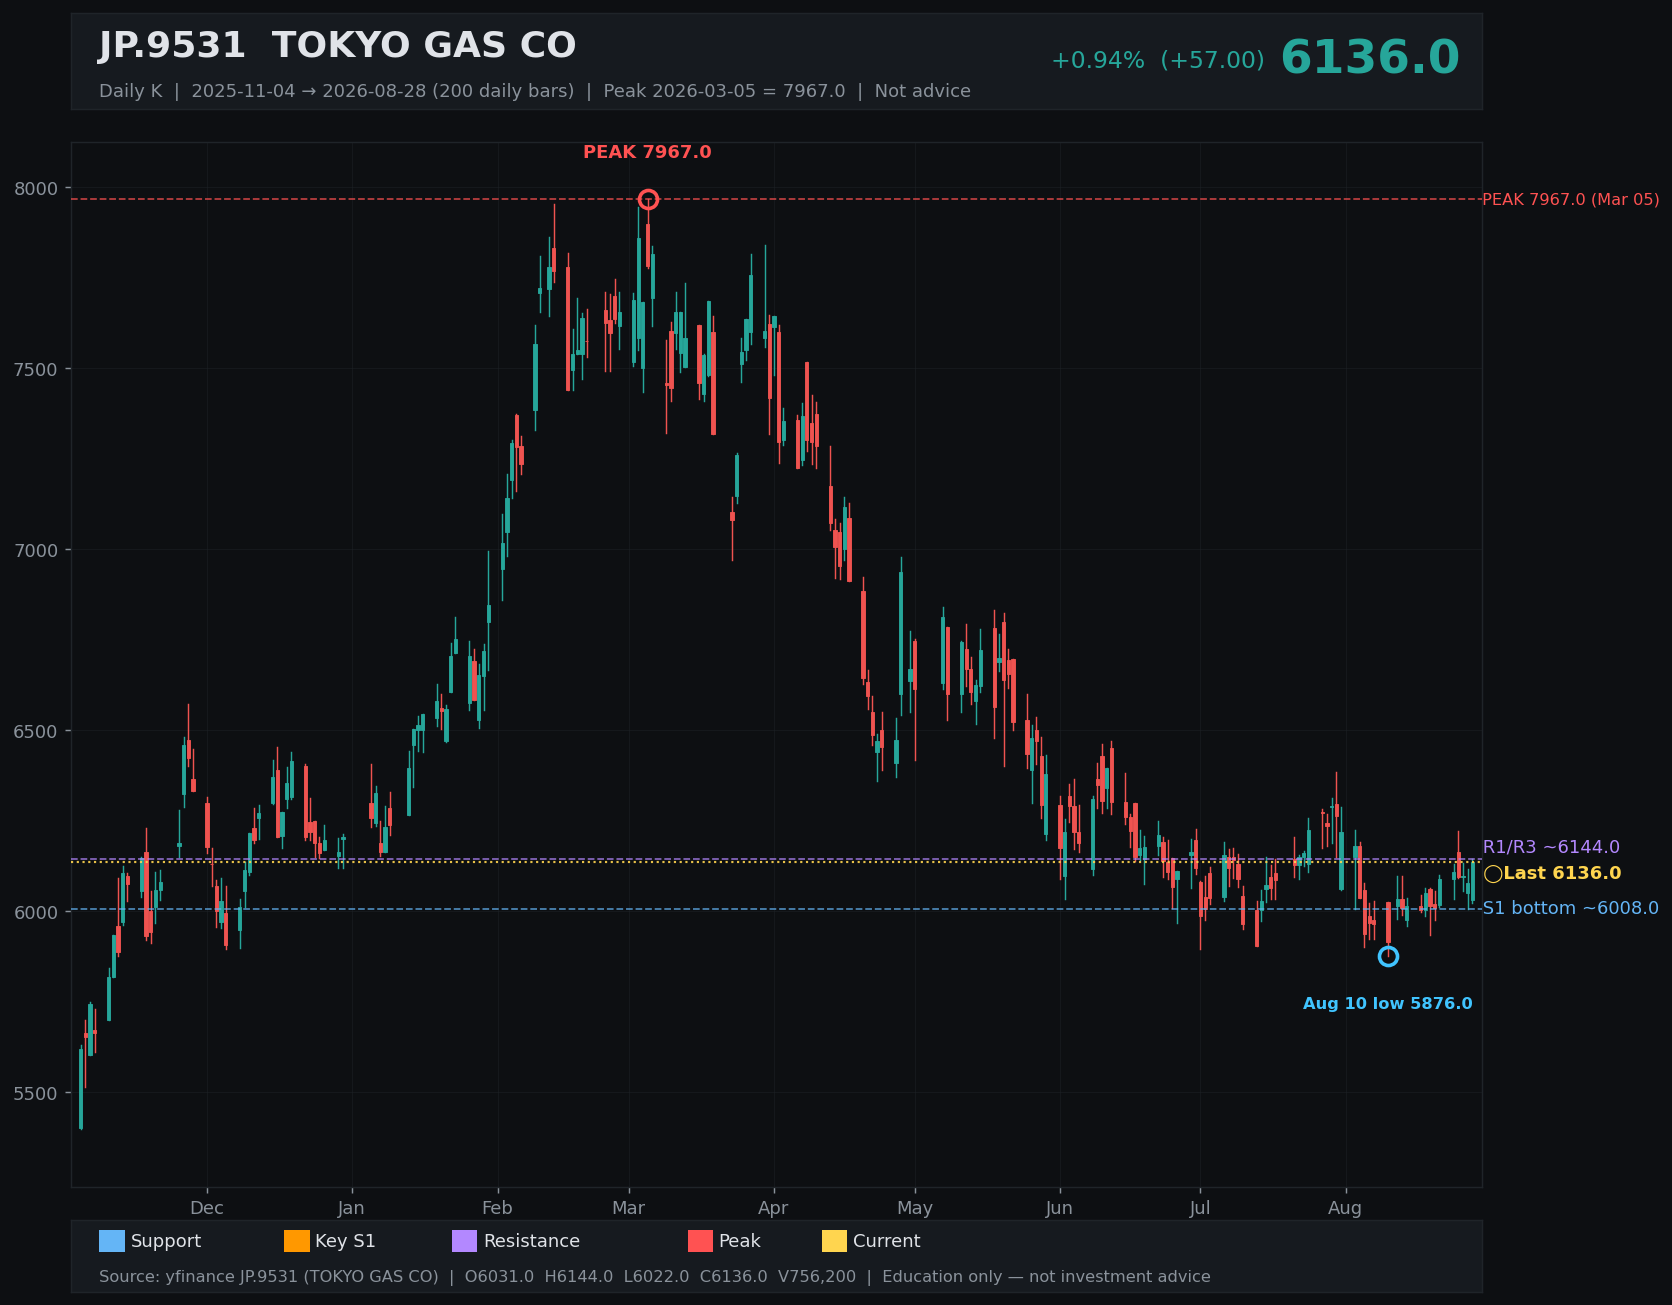Click the "PEAK 7967.0" annotation above the candles

(647, 152)
